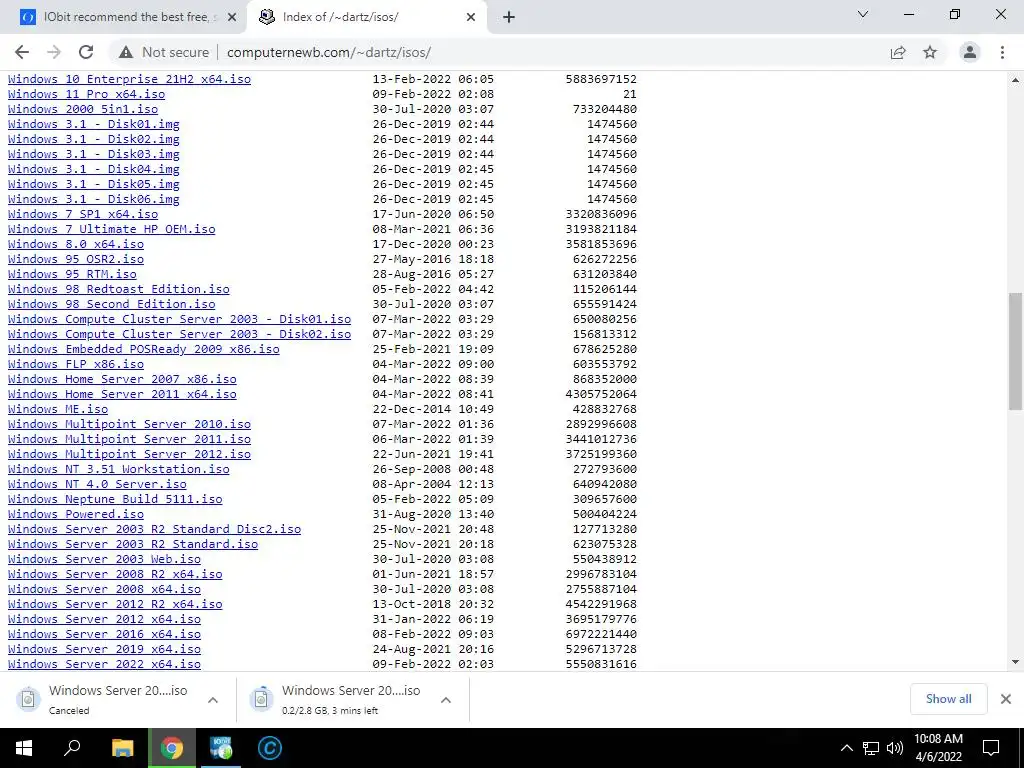
Task: Open taskbar search
Action: coord(72,748)
